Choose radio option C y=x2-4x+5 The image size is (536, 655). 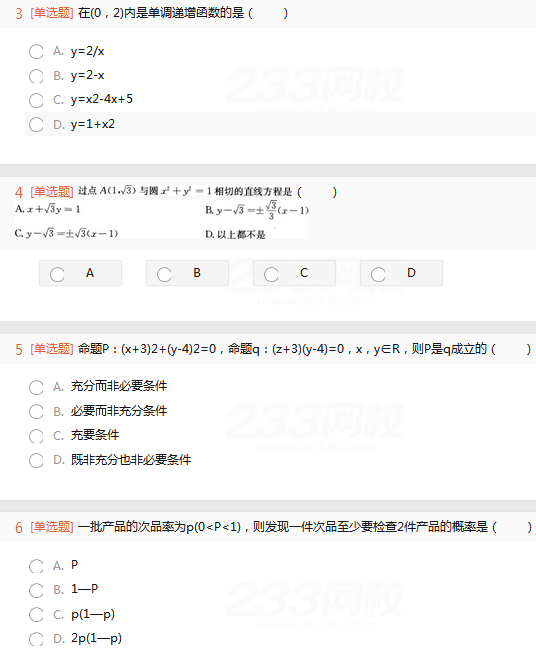click(36, 100)
